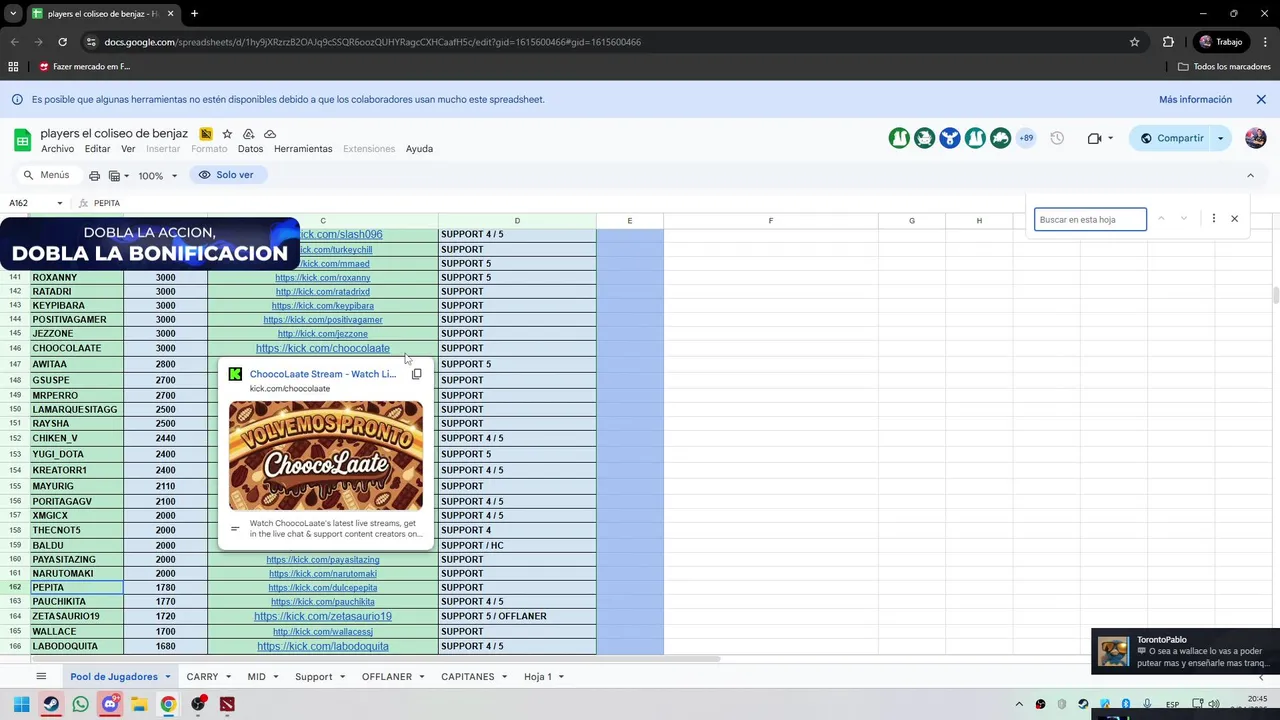Screen dimensions: 1280x720
Task: Click the Windows Start button
Action: [21, 704]
